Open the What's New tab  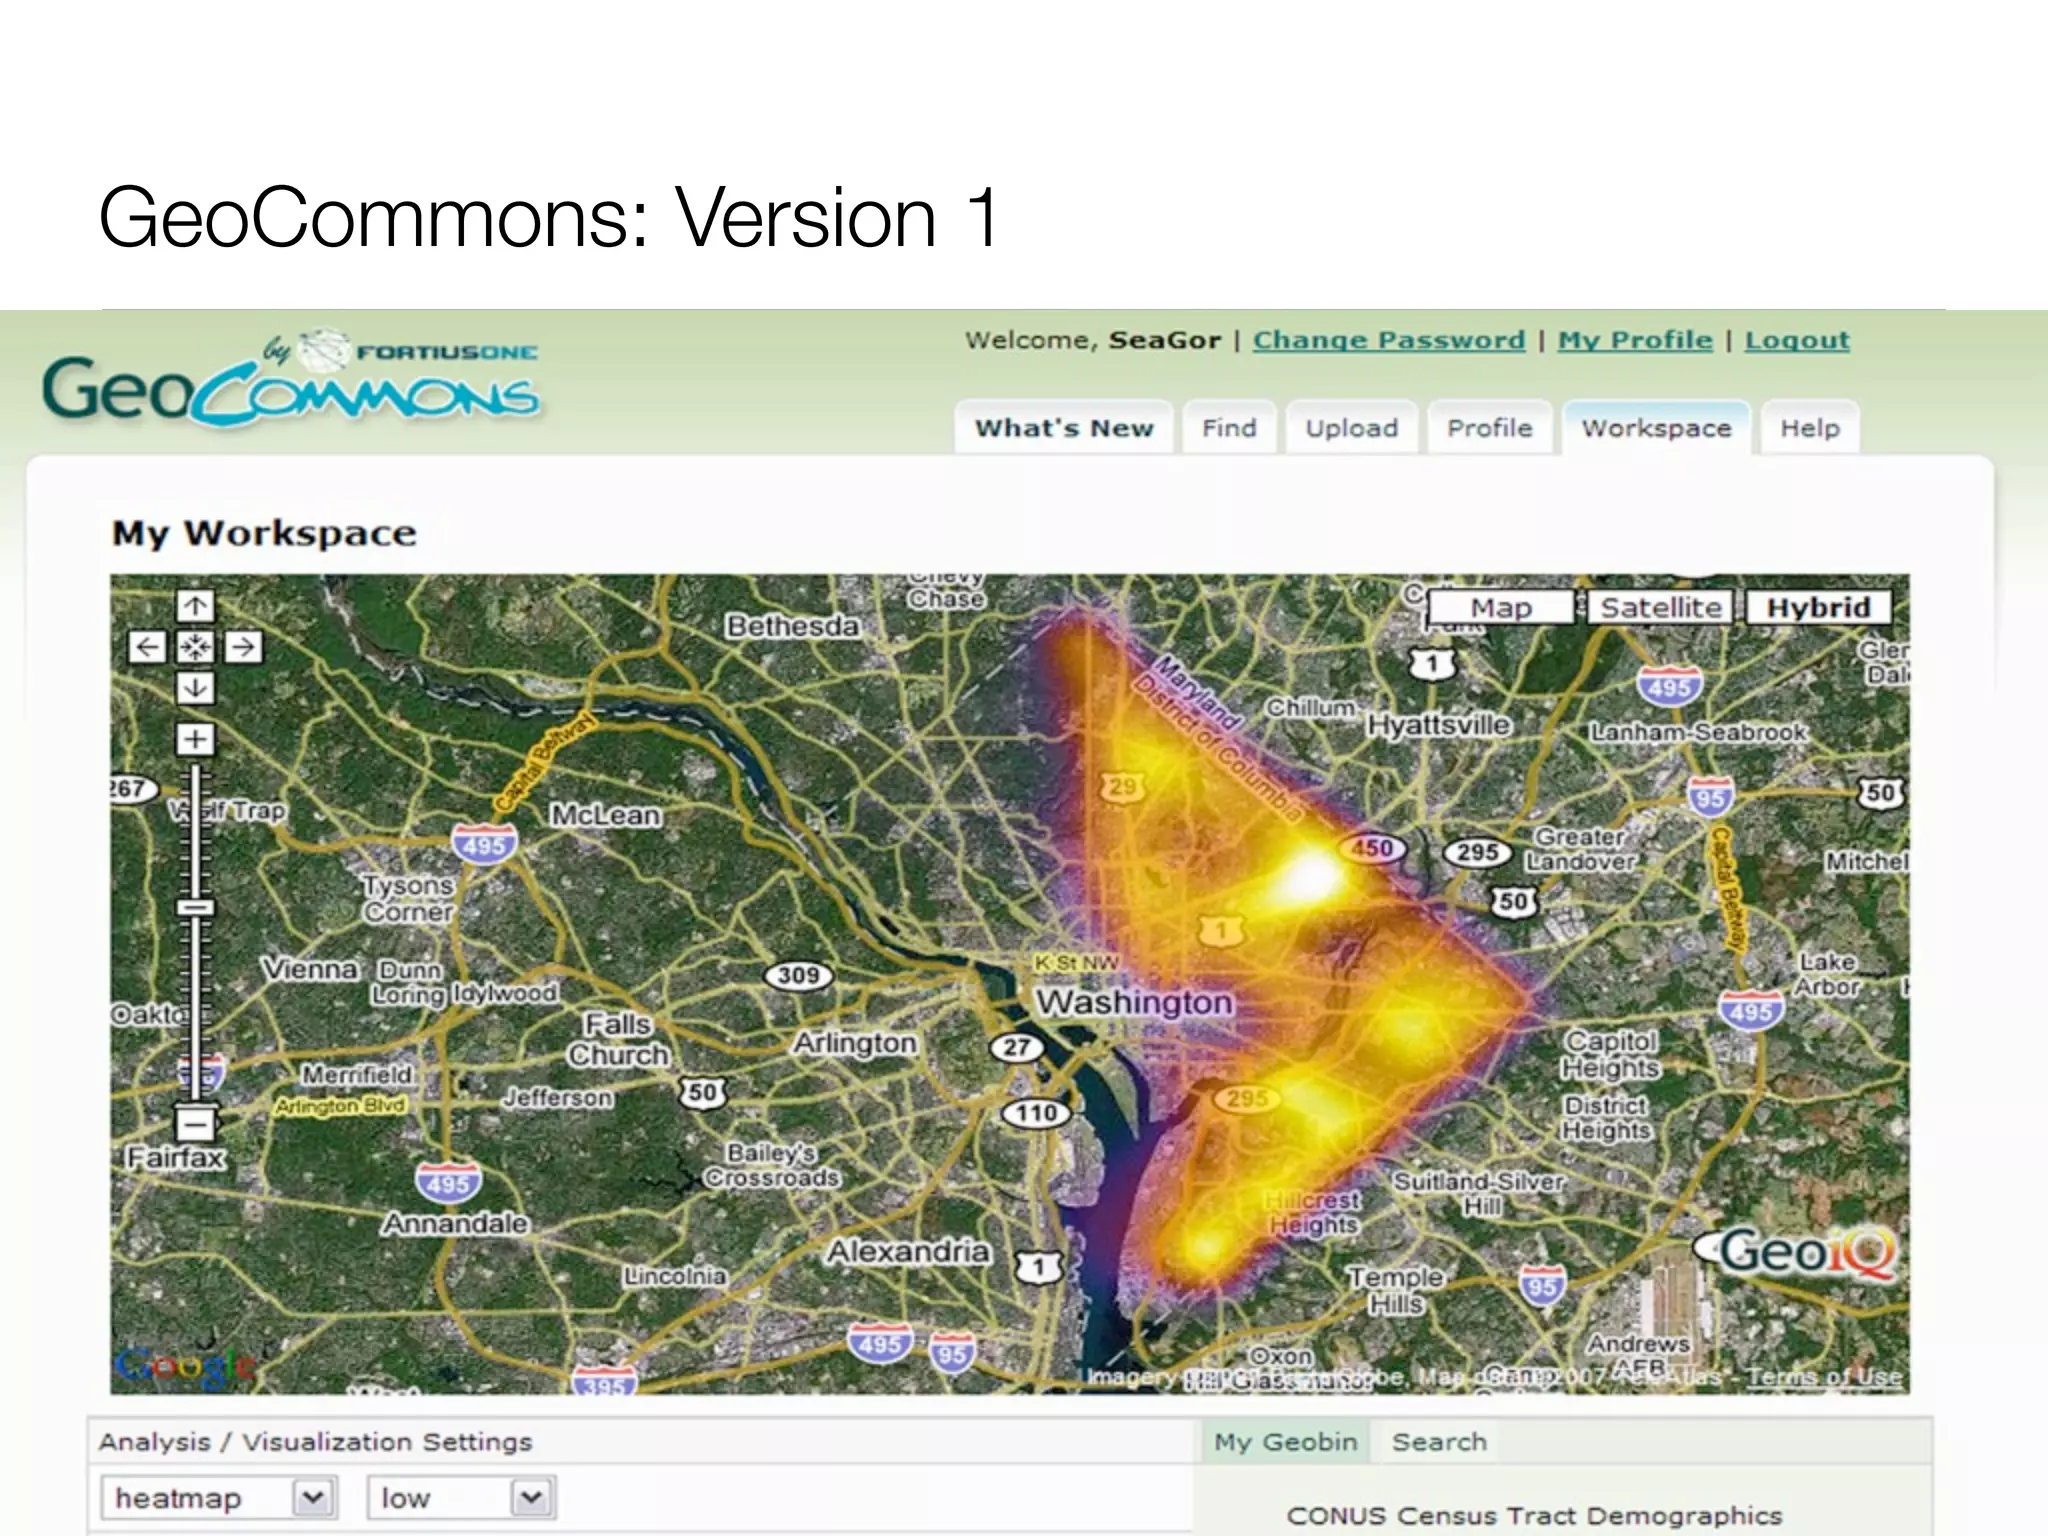click(1064, 428)
